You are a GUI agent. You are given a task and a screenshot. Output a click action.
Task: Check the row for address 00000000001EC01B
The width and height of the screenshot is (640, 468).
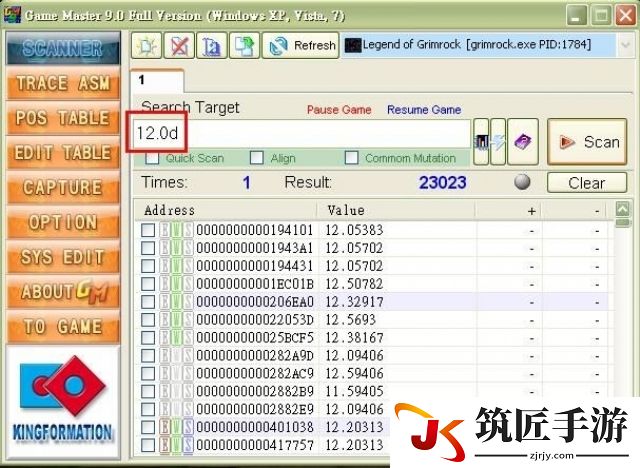(x=148, y=284)
